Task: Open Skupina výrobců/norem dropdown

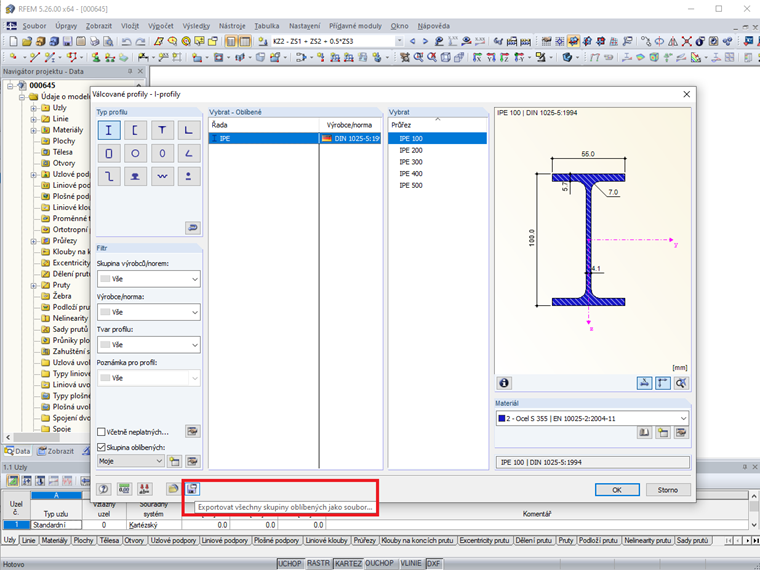Action: coord(148,279)
